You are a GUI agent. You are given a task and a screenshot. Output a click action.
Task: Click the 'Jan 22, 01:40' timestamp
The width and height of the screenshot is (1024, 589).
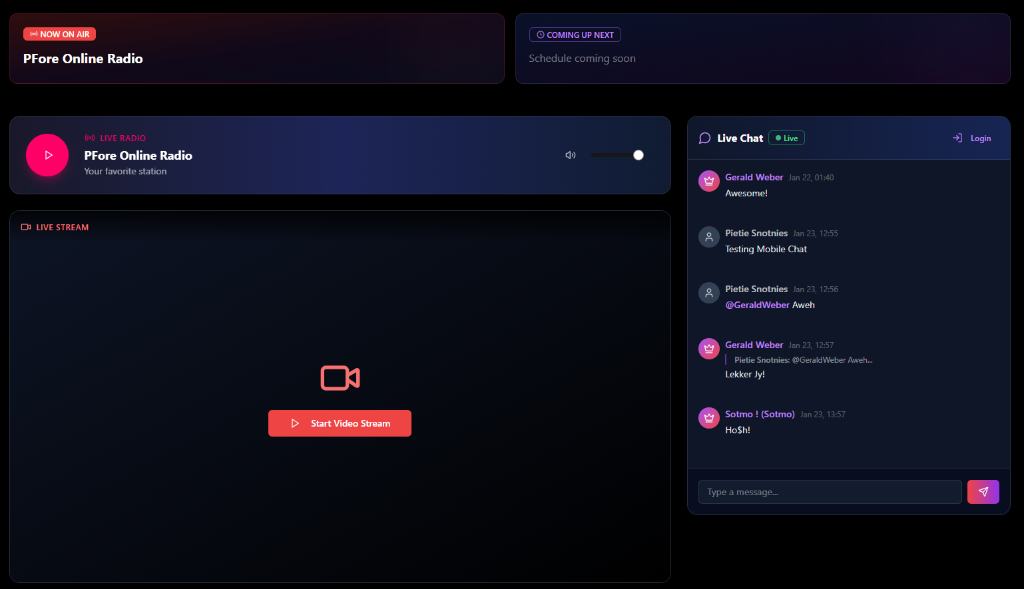811,178
